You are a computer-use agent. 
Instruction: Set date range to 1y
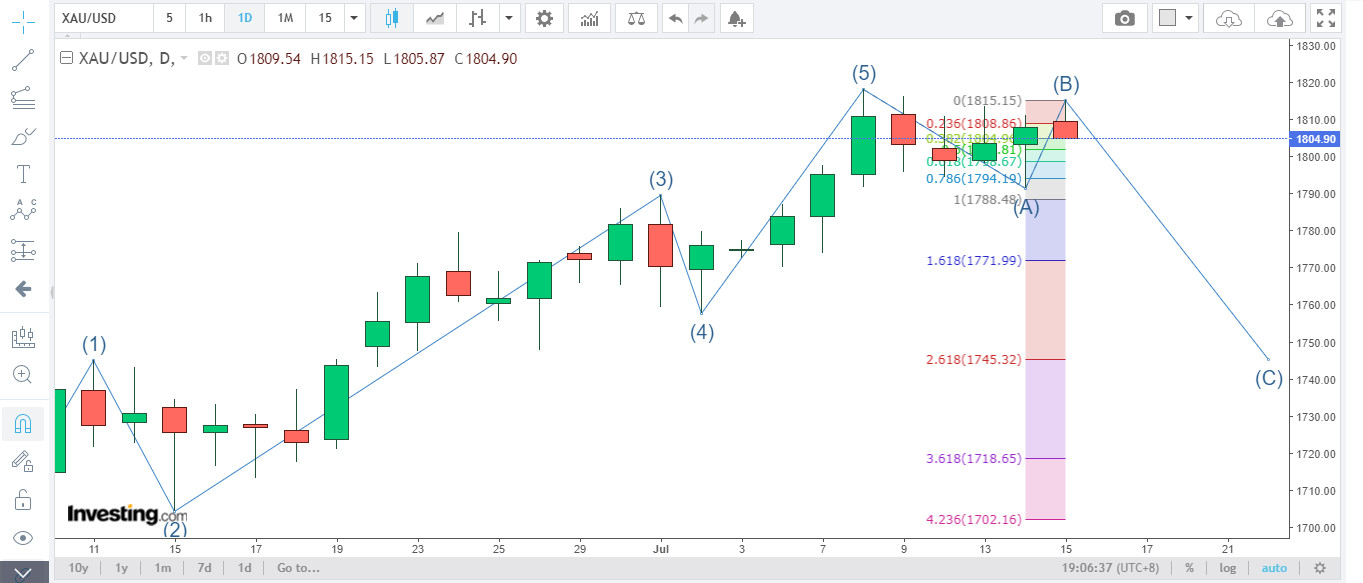click(121, 568)
